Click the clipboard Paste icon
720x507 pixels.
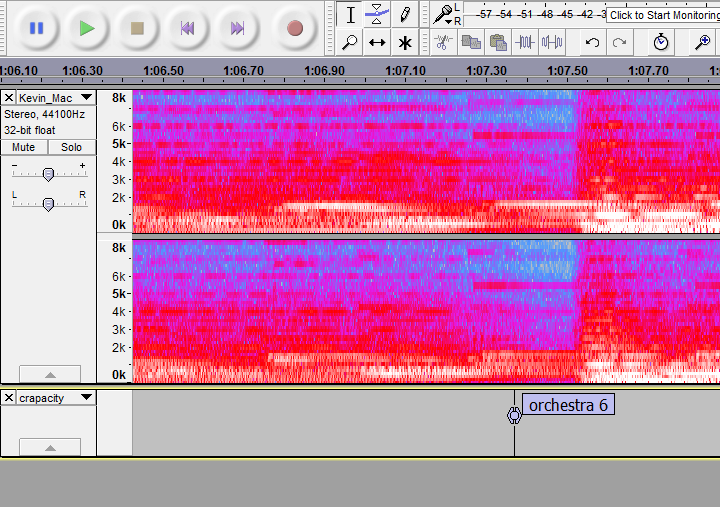[x=498, y=43]
